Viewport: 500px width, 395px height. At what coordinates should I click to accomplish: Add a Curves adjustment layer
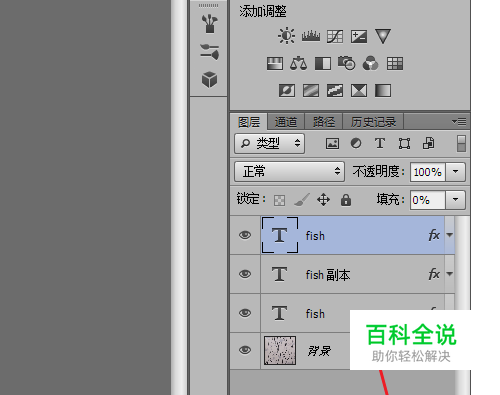[x=335, y=36]
